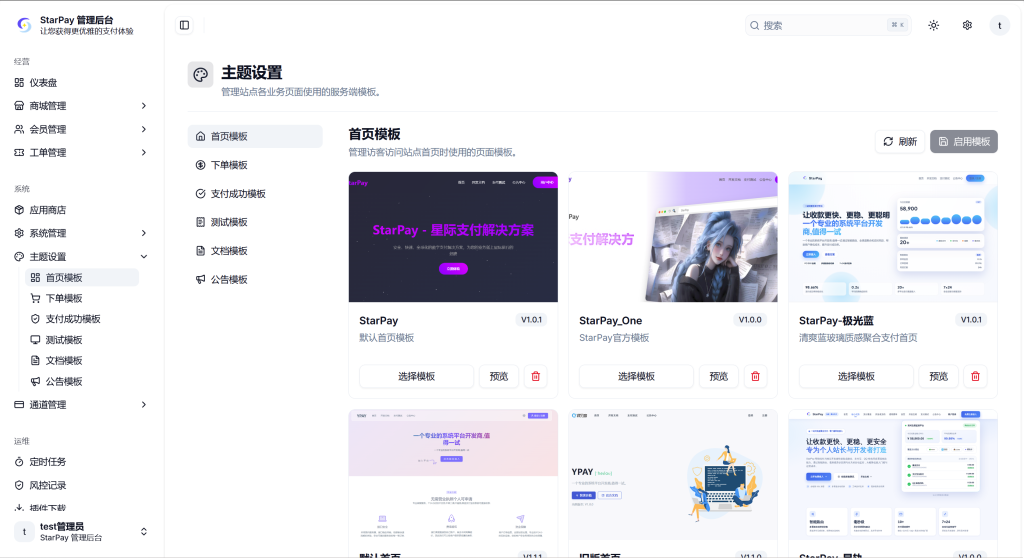Open the YPAY template thumbnail
1024x558 pixels.
pos(673,475)
